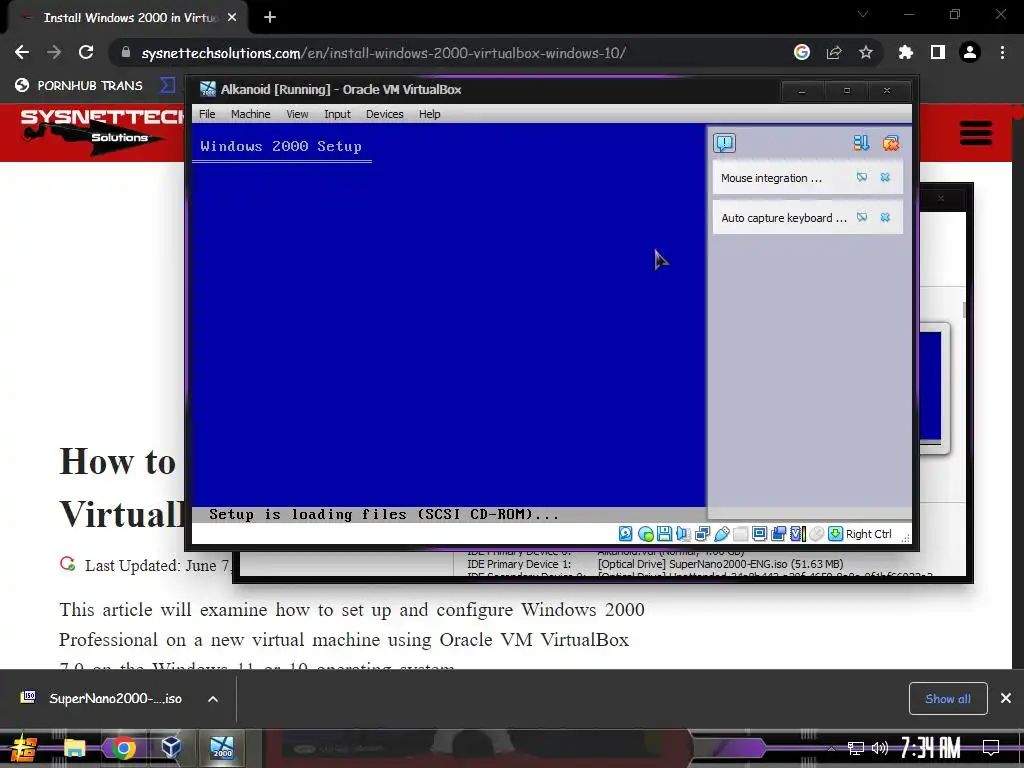Open File Explorer from the taskbar
The width and height of the screenshot is (1024, 768).
(x=74, y=748)
